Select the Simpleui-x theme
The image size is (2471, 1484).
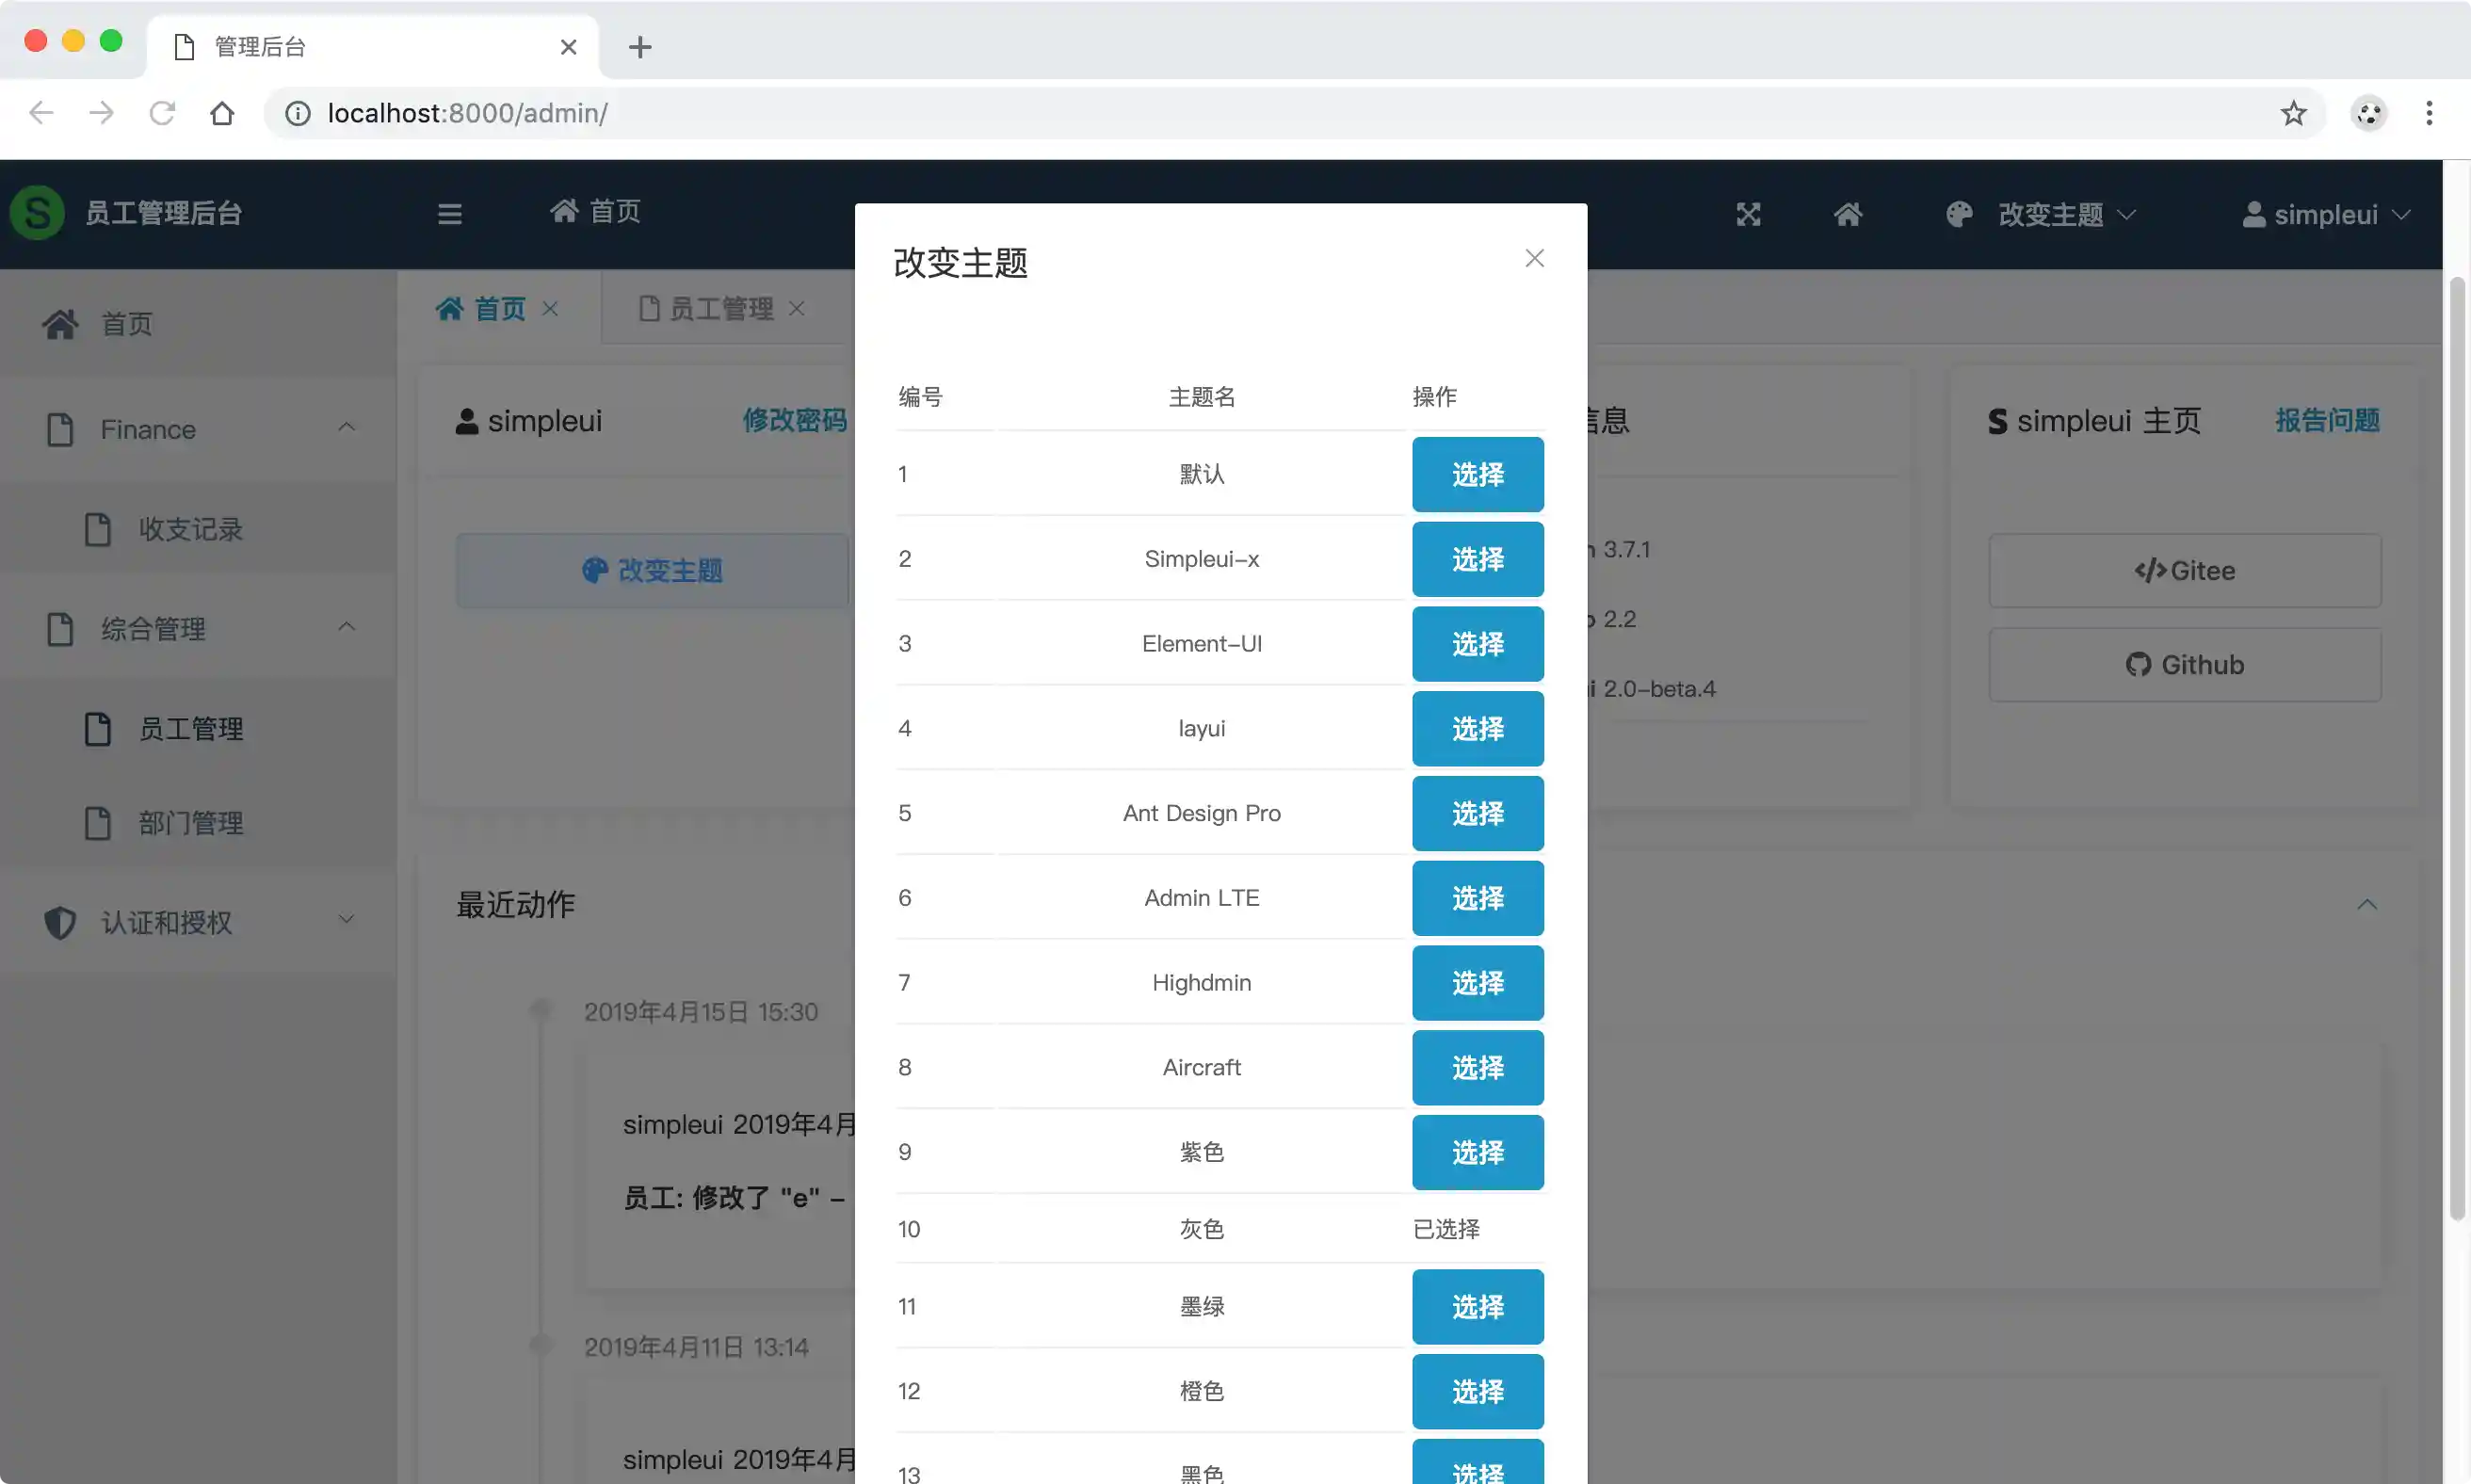coord(1476,559)
